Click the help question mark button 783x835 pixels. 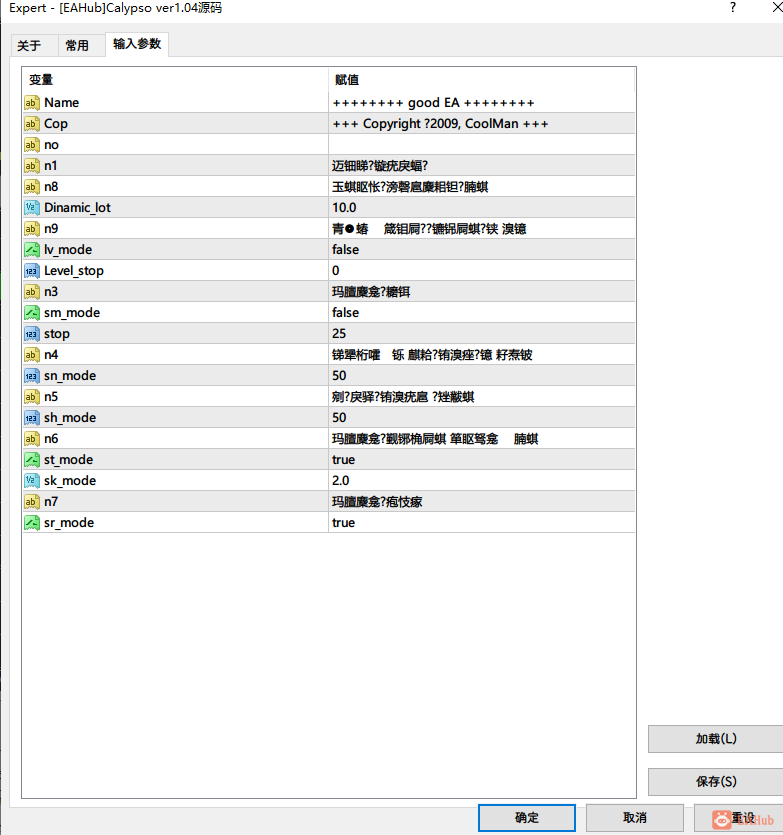[733, 7]
